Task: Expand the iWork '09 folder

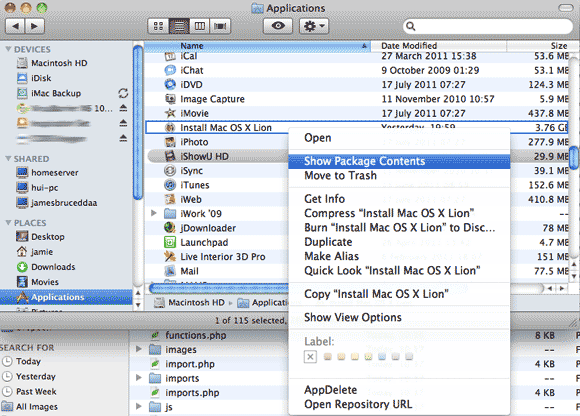Action: point(154,213)
